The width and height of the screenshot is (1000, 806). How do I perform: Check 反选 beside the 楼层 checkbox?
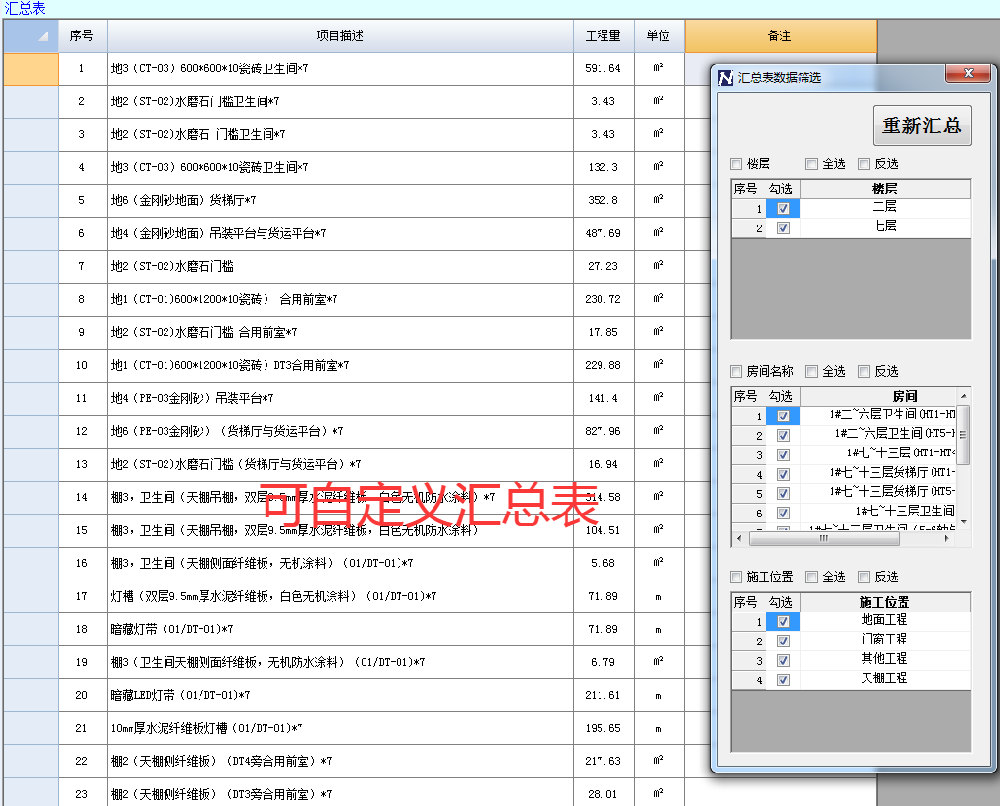tap(864, 165)
